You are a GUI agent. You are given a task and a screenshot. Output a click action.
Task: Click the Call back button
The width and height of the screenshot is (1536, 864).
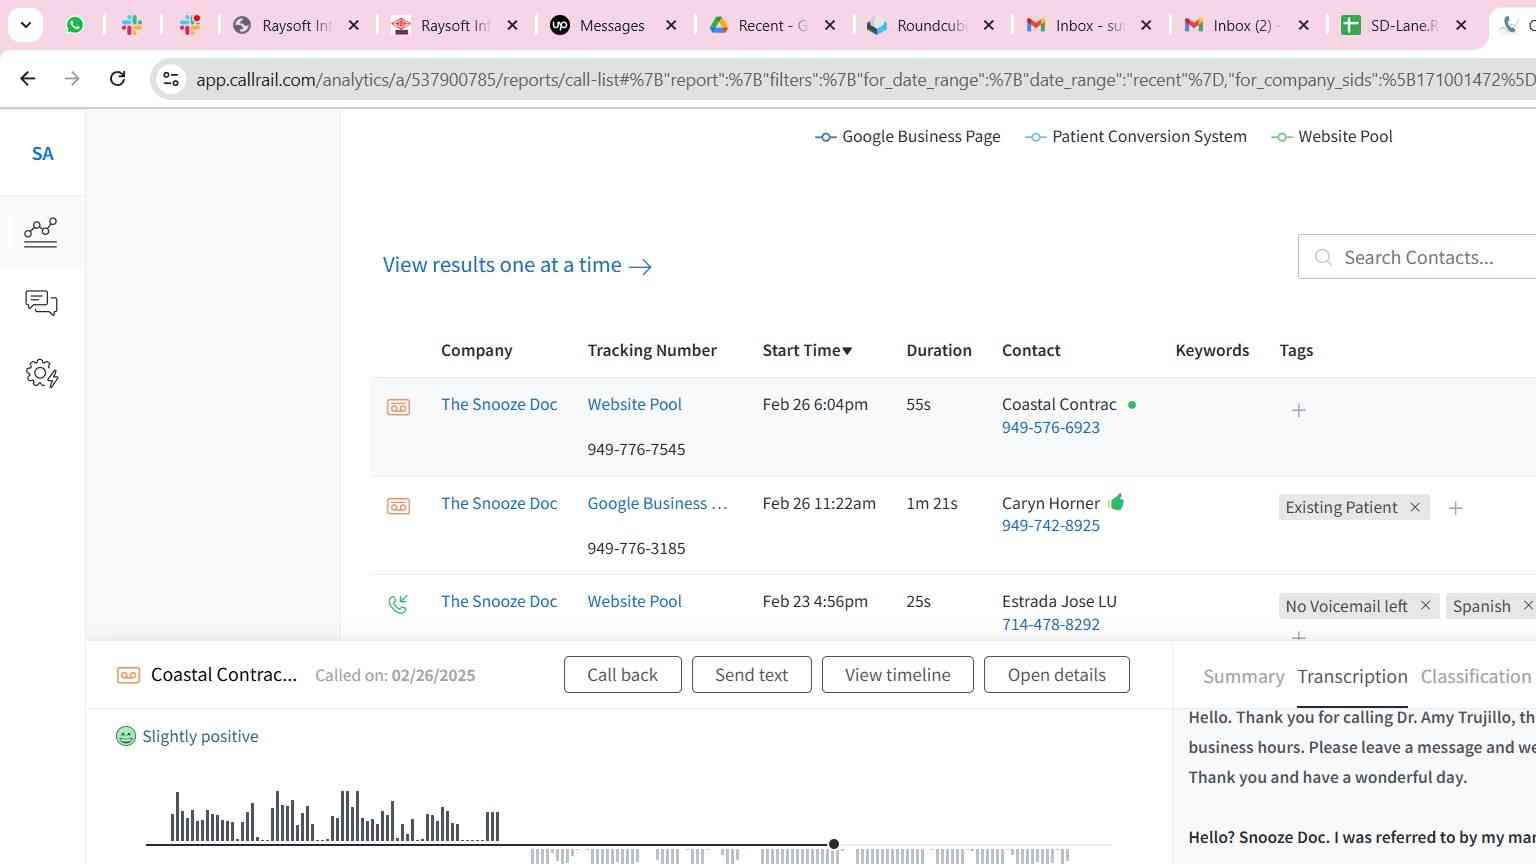(x=622, y=675)
